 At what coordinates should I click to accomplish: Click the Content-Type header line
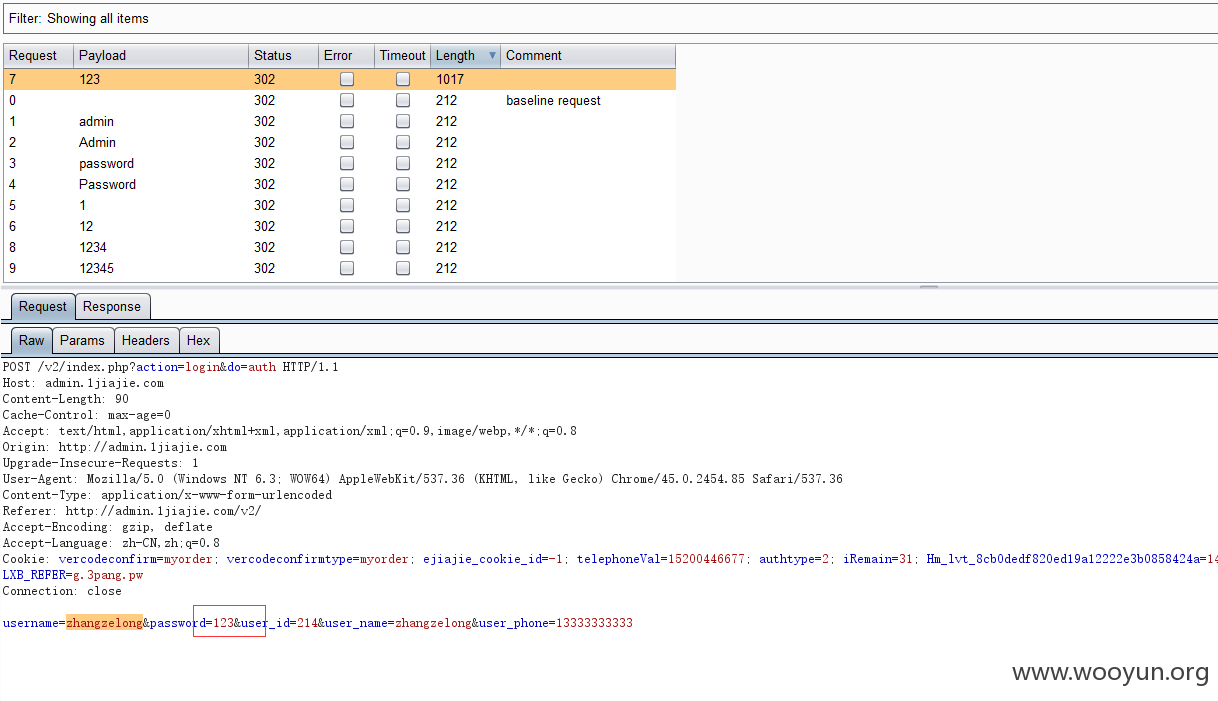pos(167,495)
